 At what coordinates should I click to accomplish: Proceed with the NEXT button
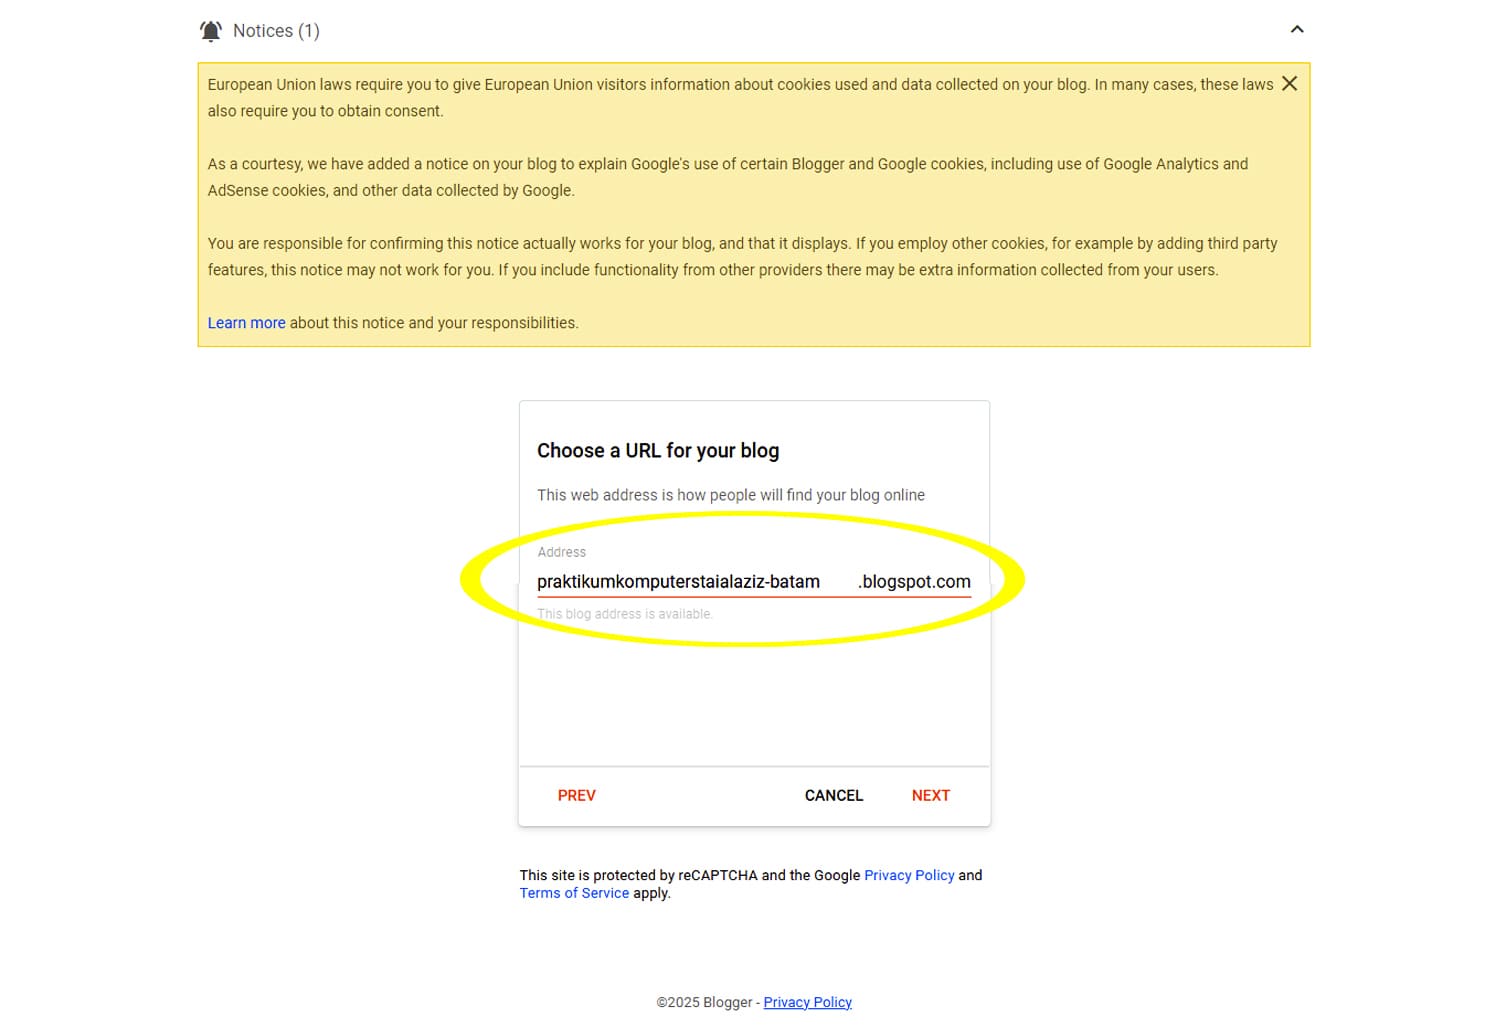click(x=930, y=795)
